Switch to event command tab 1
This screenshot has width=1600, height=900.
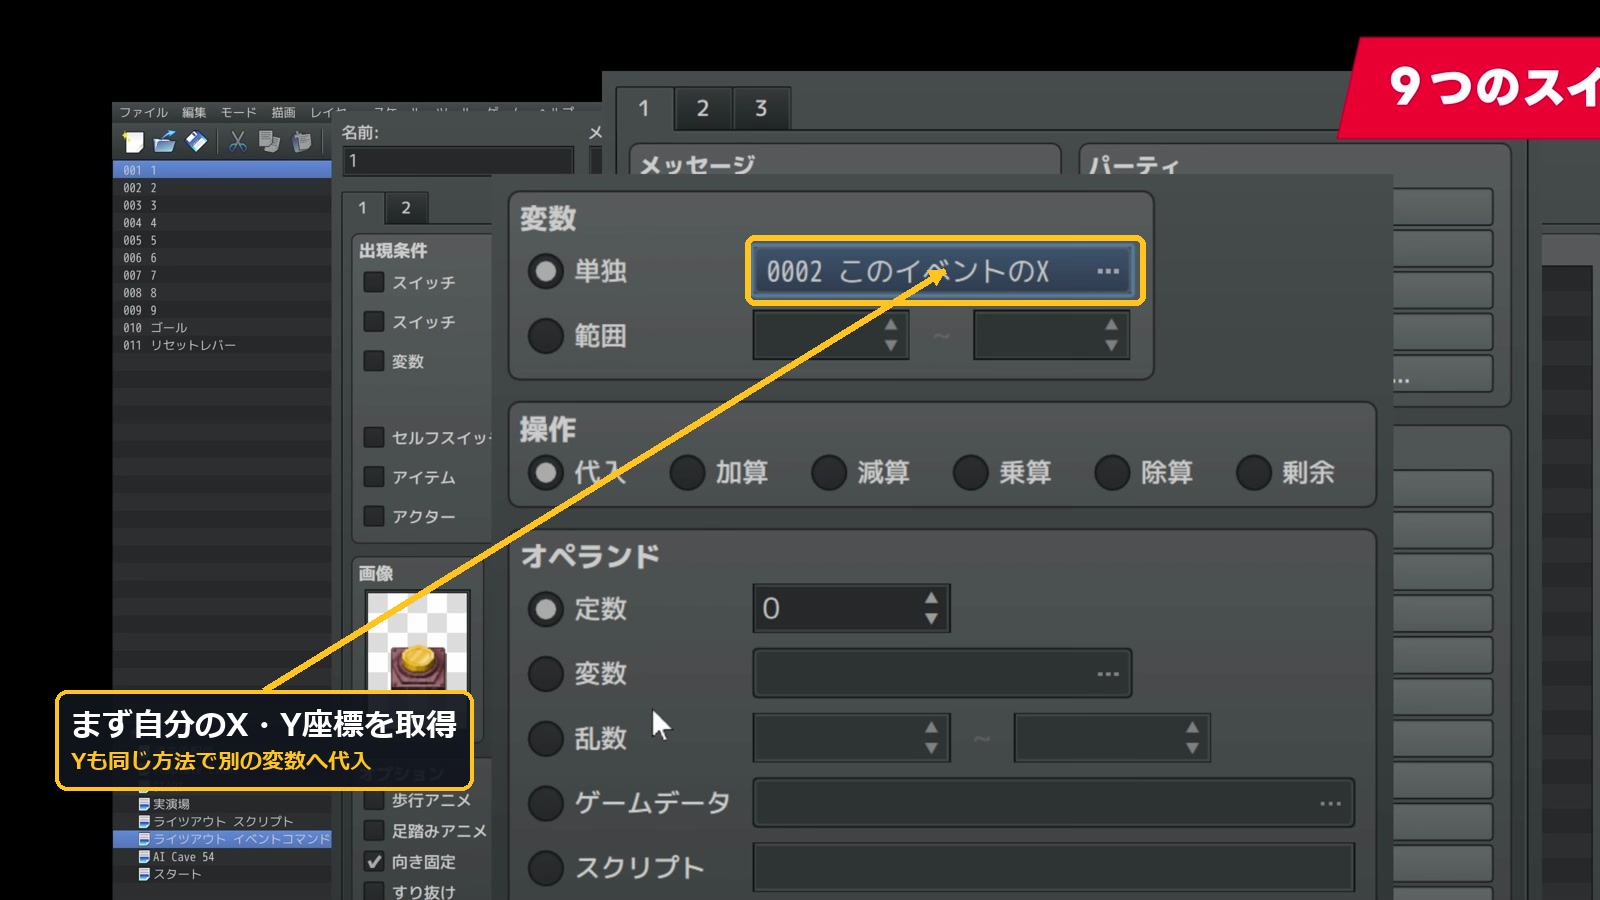(644, 108)
